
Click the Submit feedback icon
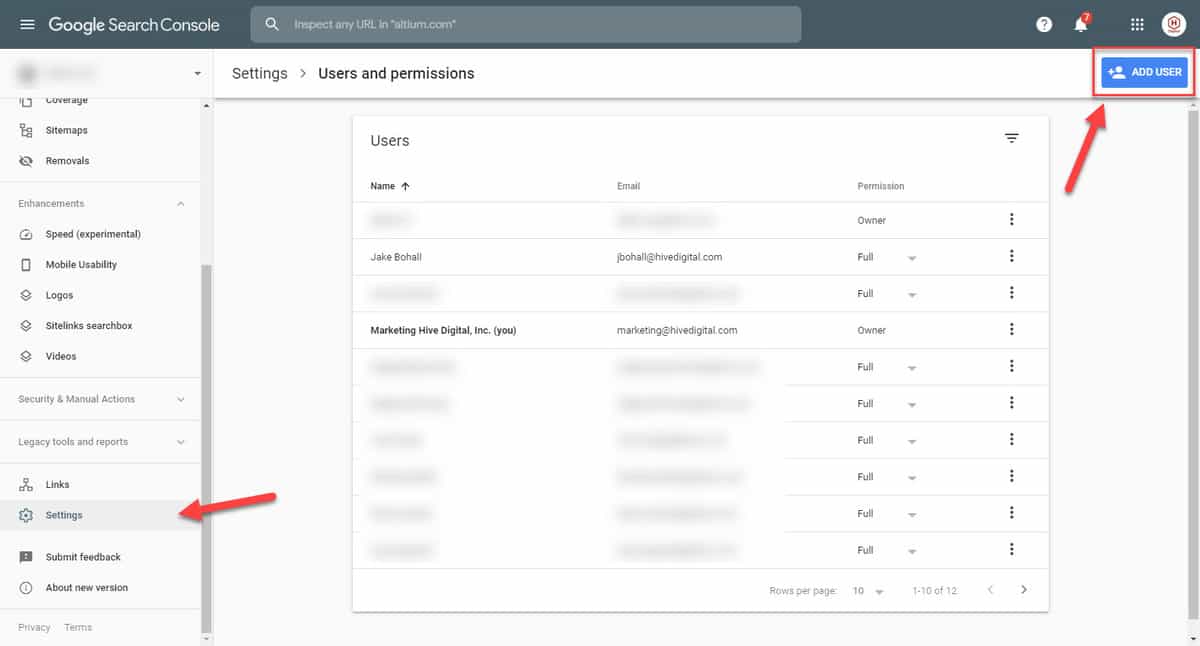[x=26, y=557]
